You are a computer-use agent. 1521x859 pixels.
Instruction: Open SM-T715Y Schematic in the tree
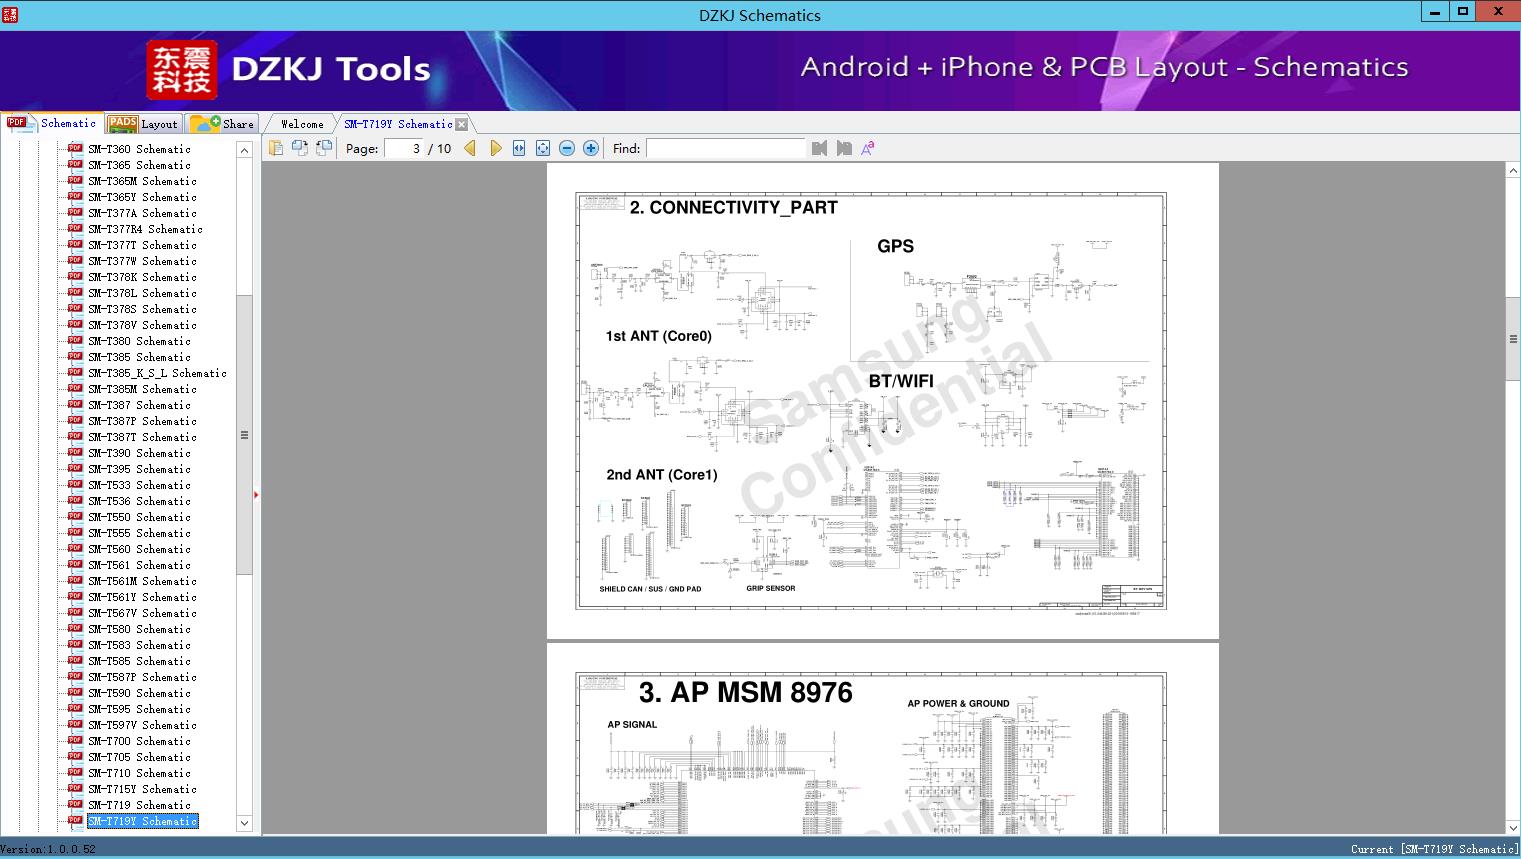click(142, 789)
